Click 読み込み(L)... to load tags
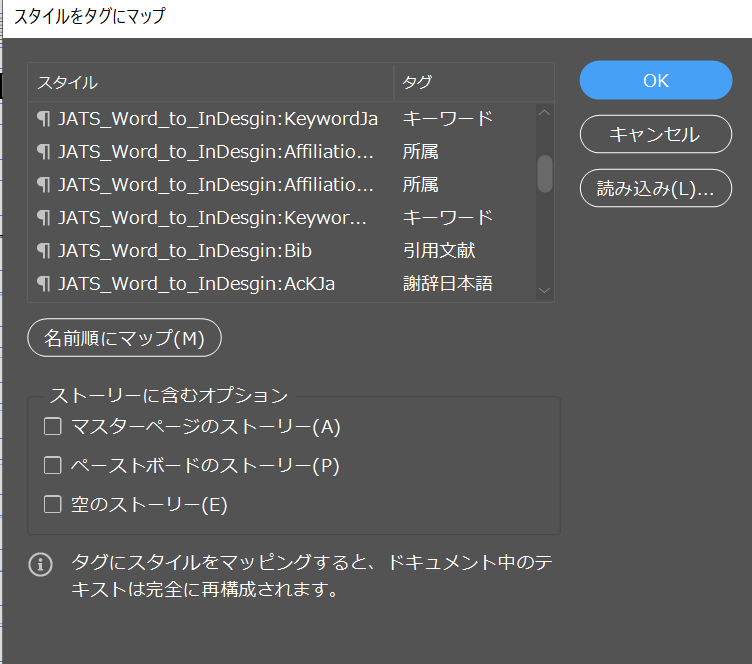Viewport: 752px width, 664px height. point(656,188)
